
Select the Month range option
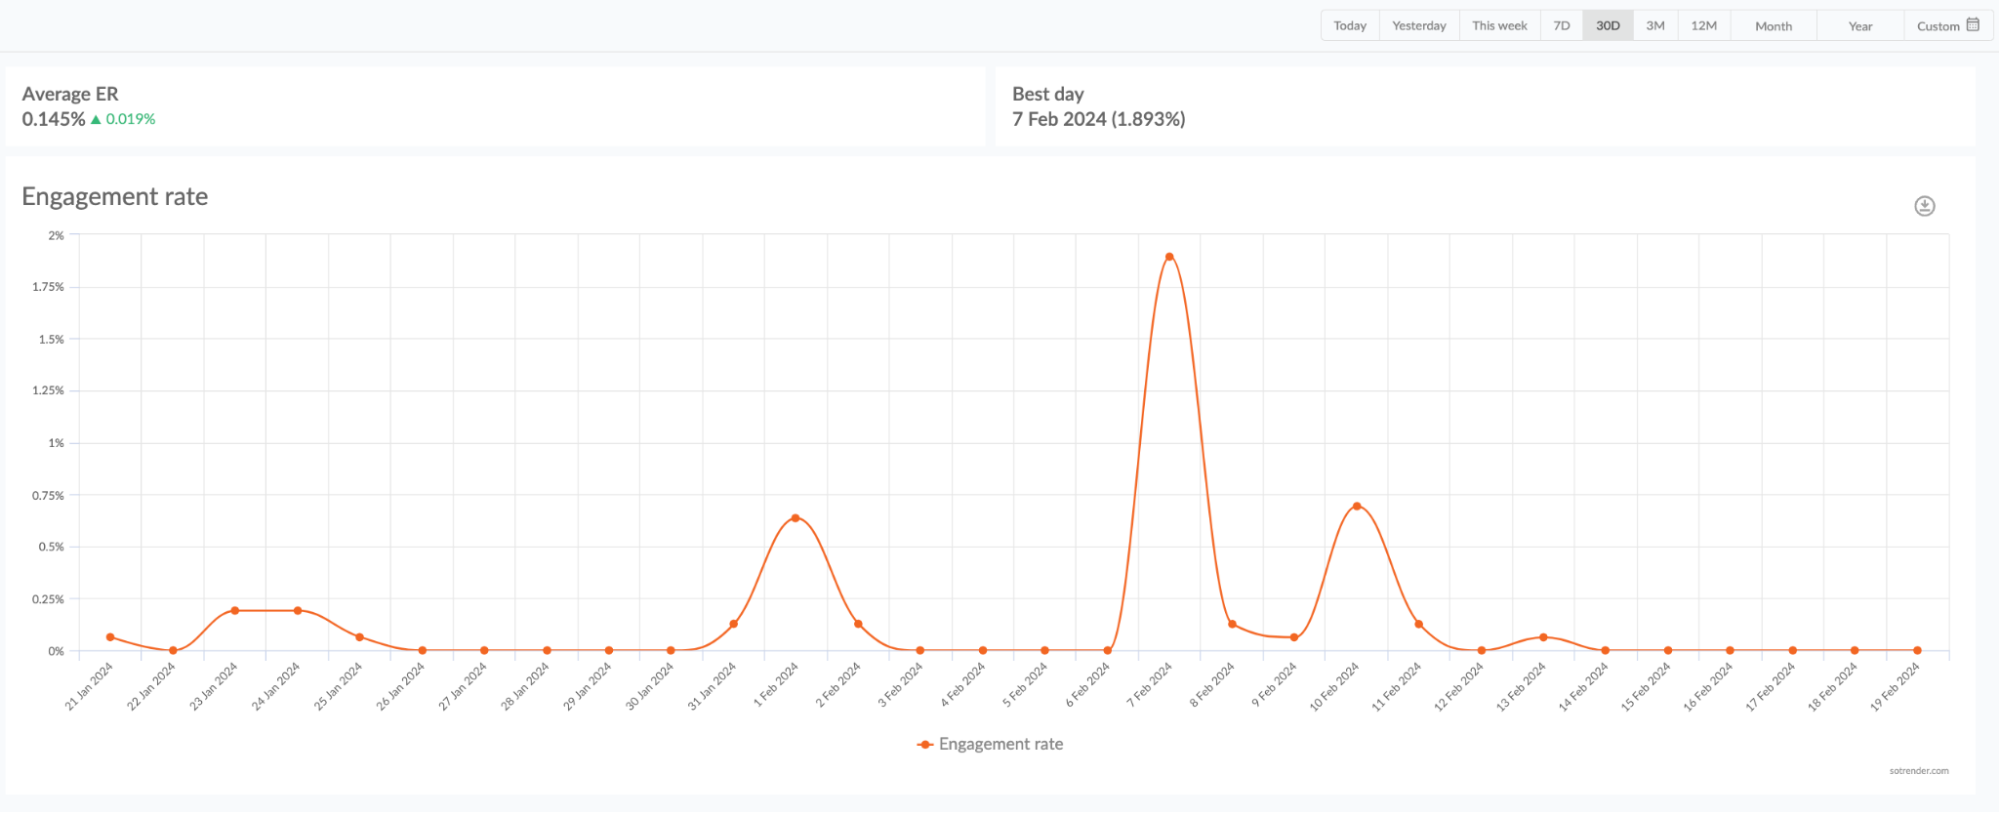pyautogui.click(x=1773, y=26)
